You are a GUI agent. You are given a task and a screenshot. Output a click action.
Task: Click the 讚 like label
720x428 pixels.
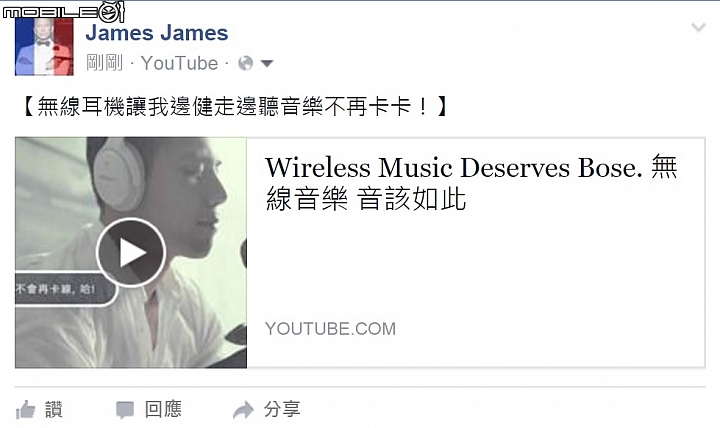pos(54,409)
